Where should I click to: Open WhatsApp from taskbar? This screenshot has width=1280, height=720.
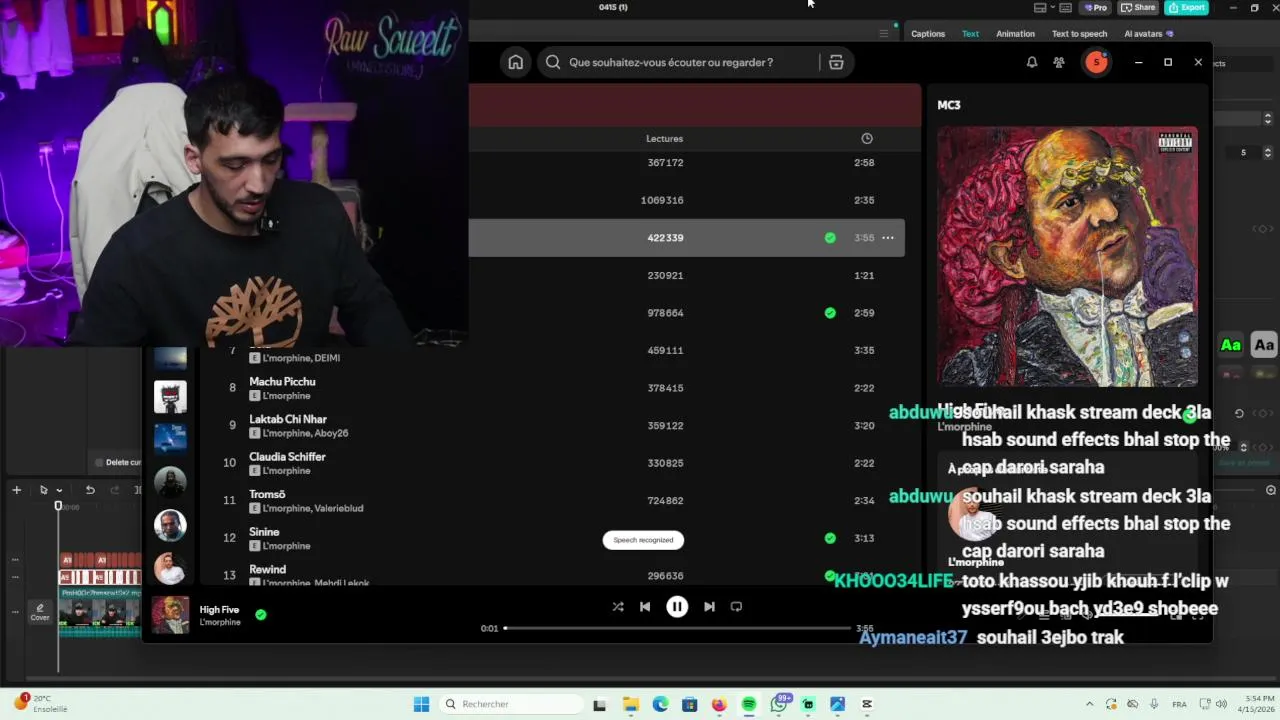779,704
